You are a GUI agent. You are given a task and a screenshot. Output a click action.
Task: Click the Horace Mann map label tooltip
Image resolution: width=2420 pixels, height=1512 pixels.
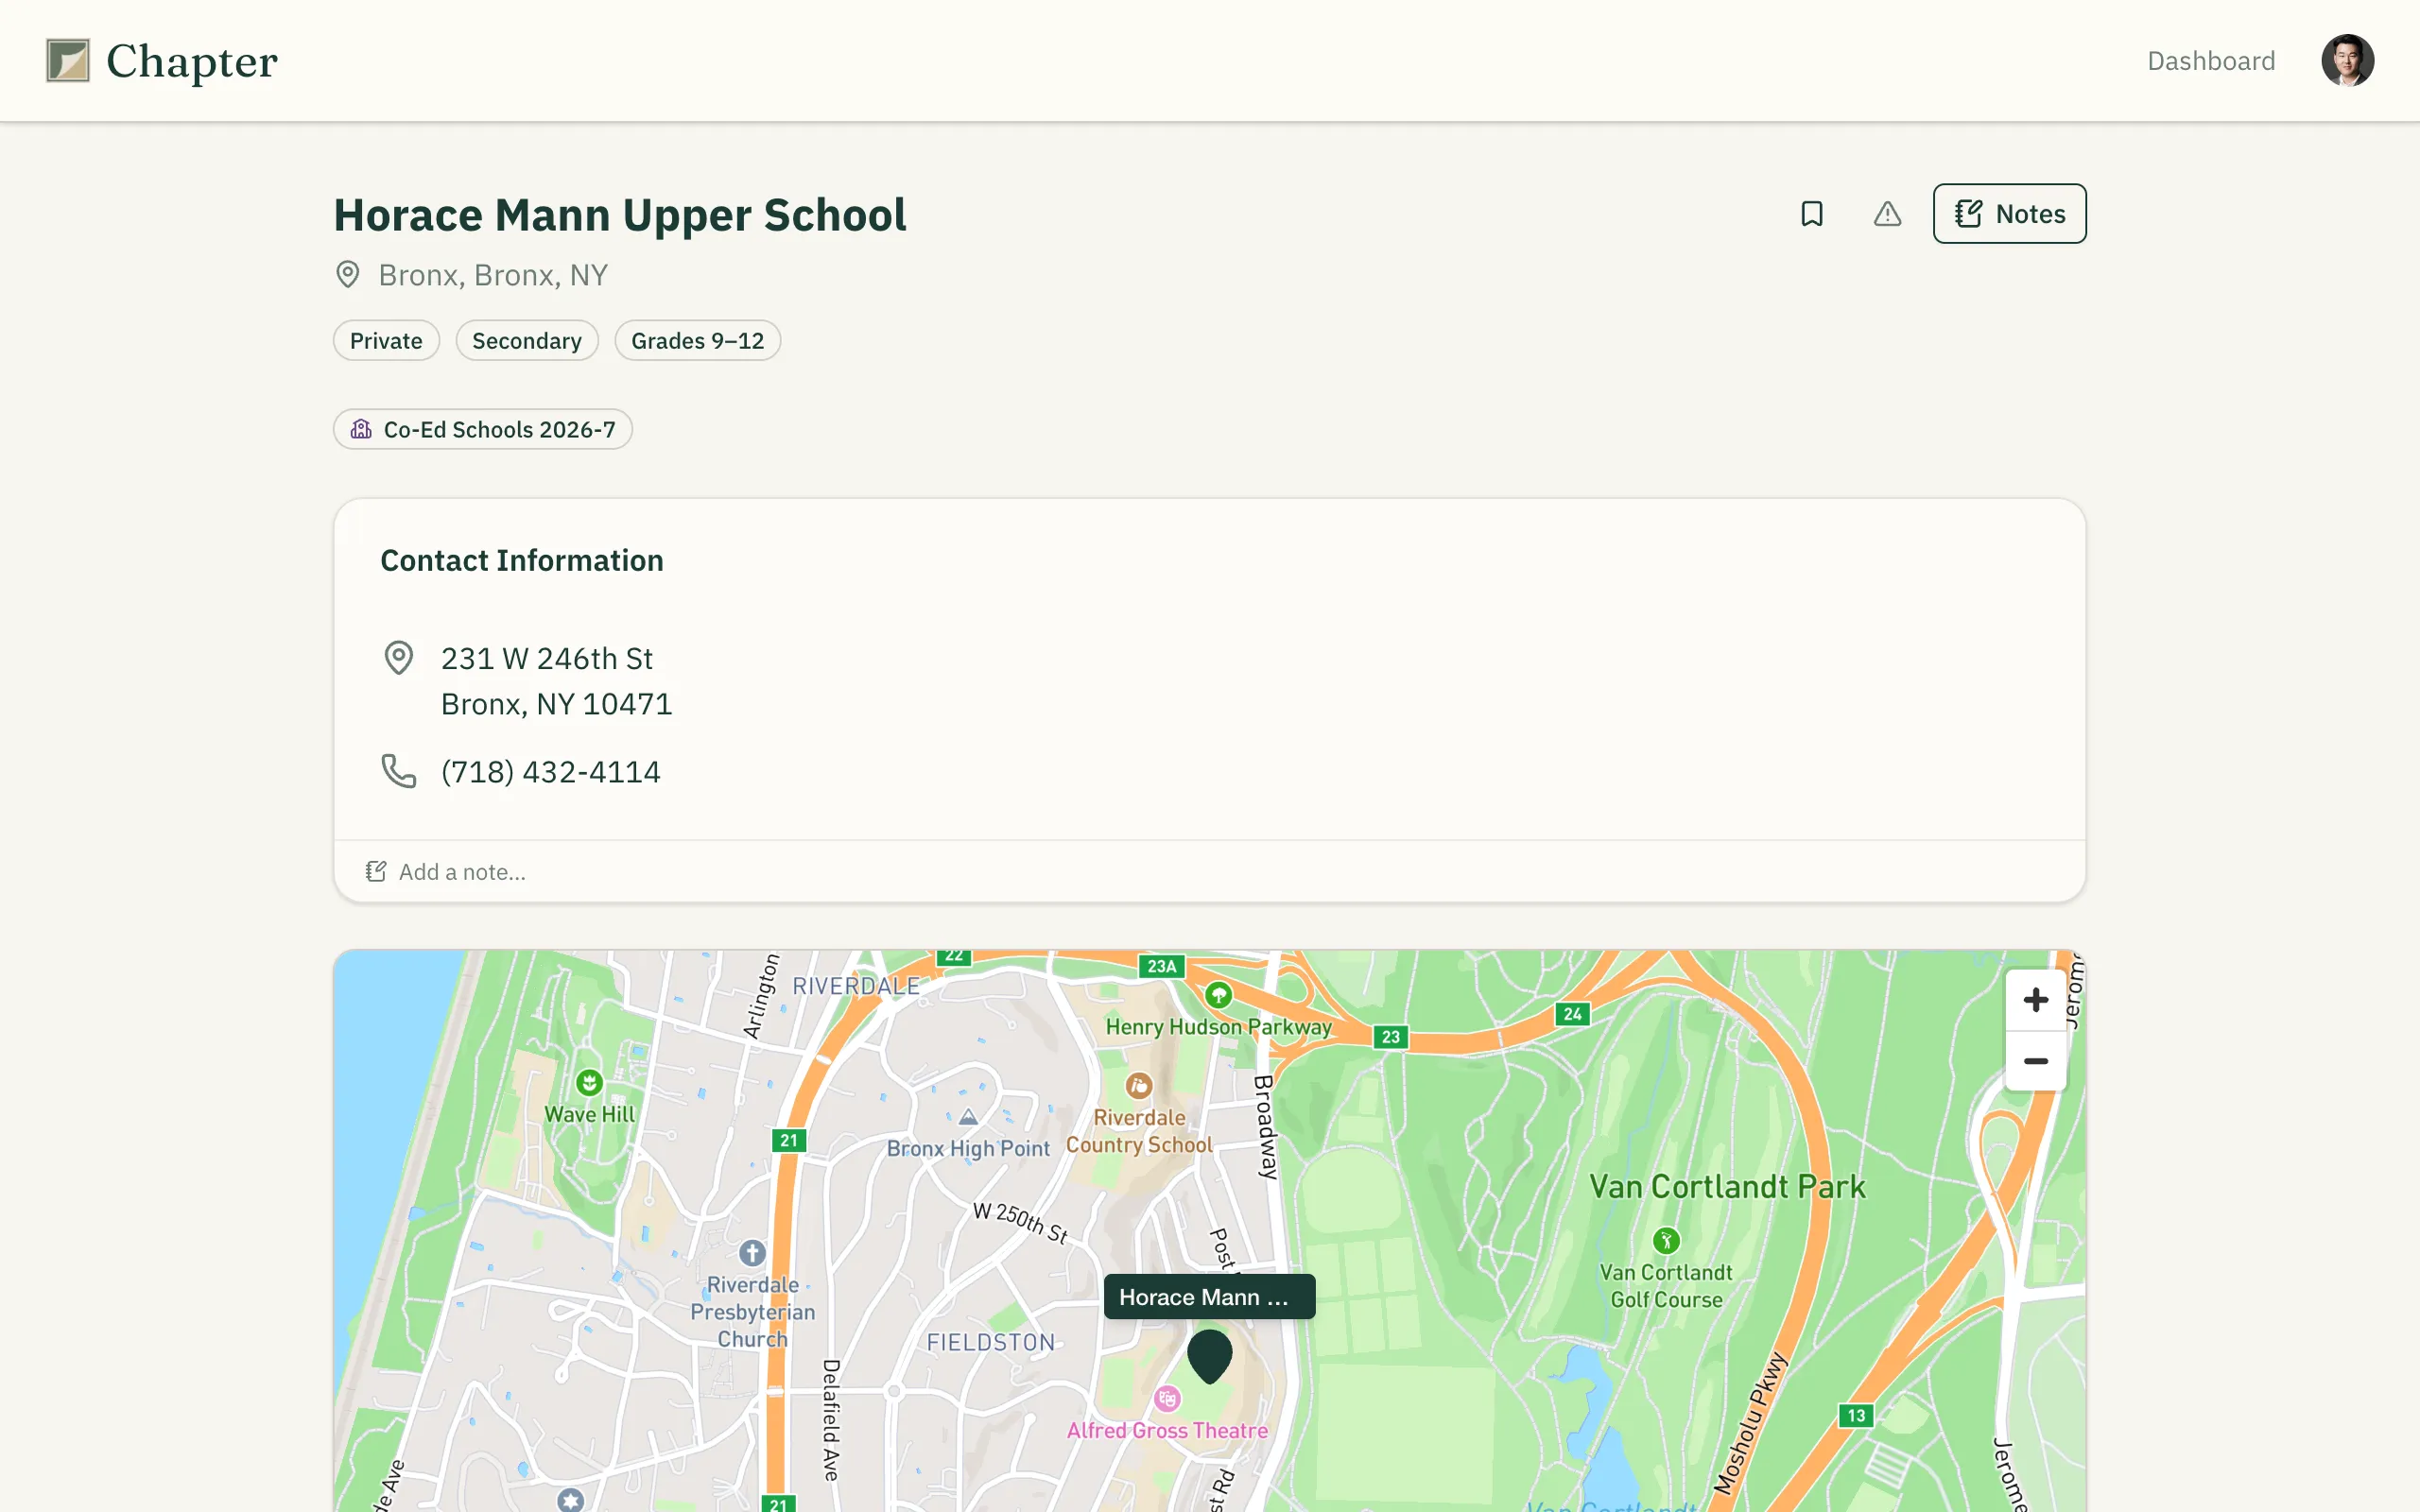[x=1209, y=1297]
